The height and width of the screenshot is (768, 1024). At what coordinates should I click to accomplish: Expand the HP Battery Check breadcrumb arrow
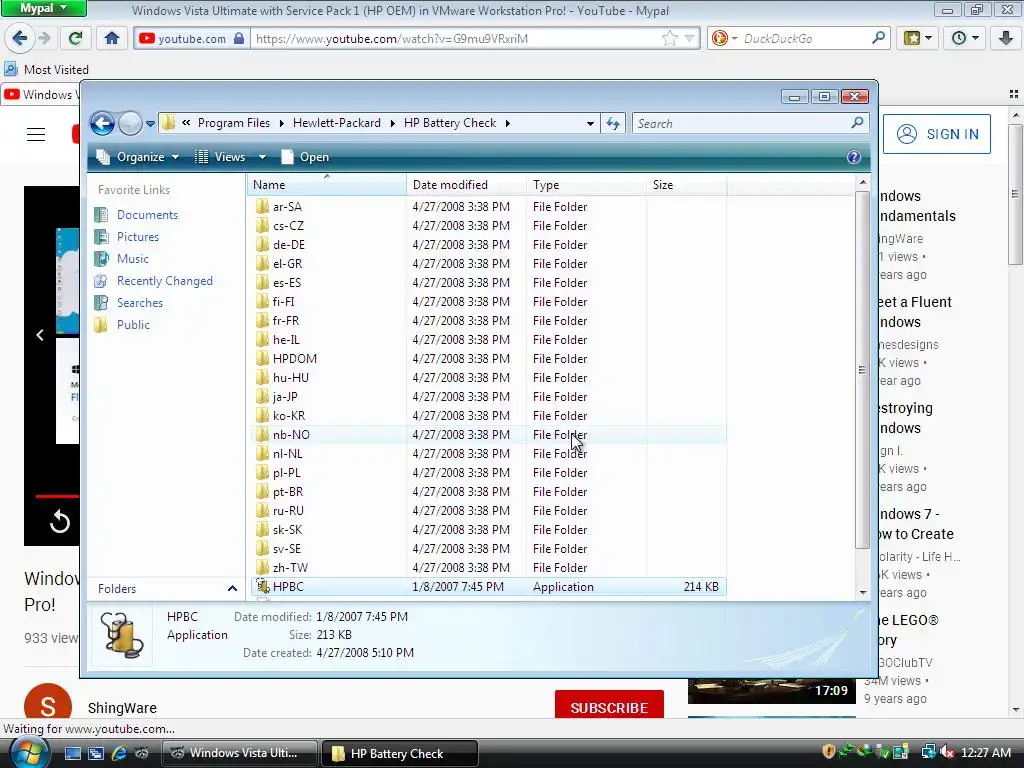[x=507, y=123]
